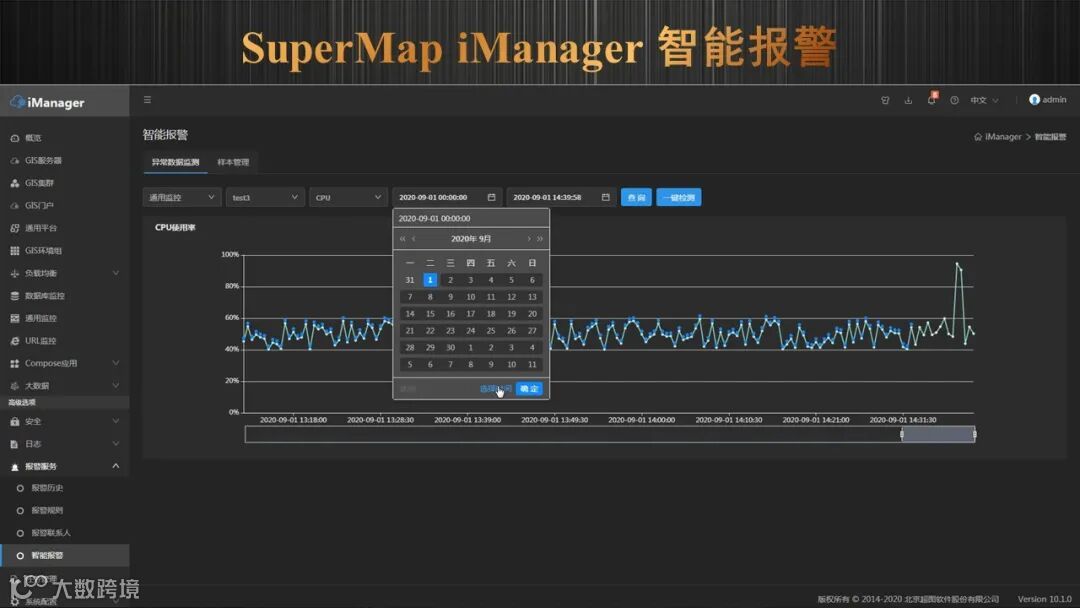Click the 一键检测 button
1080x608 pixels.
pyautogui.click(x=678, y=198)
